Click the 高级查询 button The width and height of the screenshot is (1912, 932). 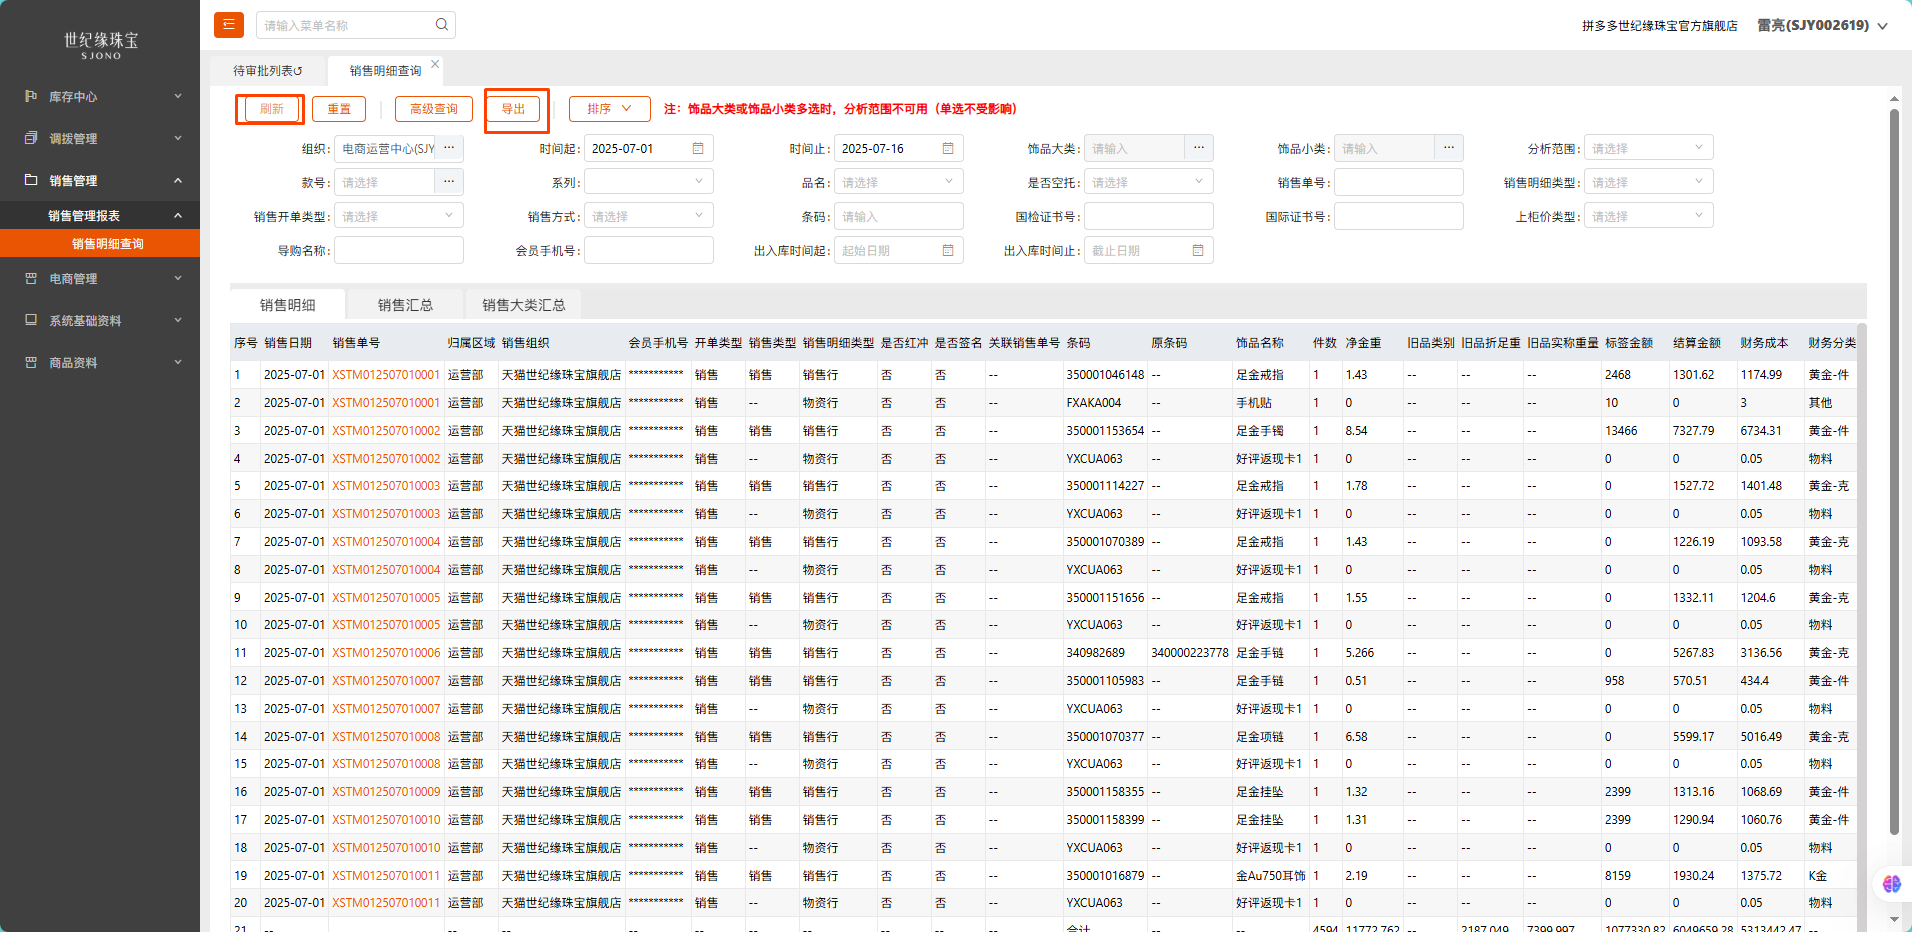tap(433, 109)
